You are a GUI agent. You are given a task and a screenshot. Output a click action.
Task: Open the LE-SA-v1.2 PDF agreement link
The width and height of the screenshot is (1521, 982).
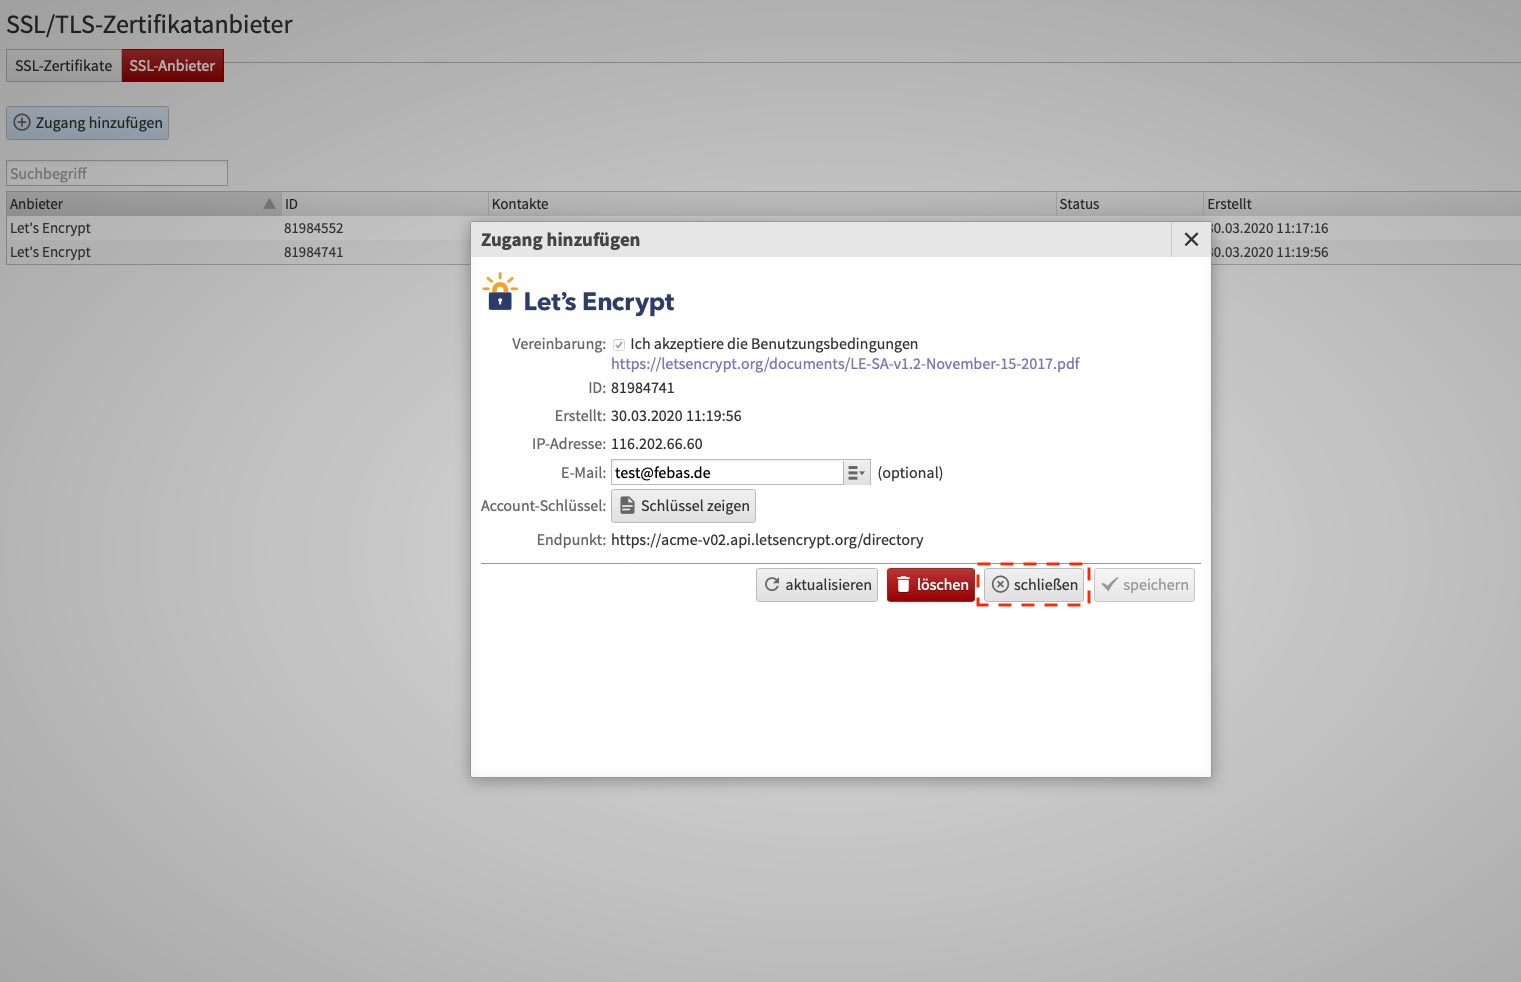tap(845, 364)
